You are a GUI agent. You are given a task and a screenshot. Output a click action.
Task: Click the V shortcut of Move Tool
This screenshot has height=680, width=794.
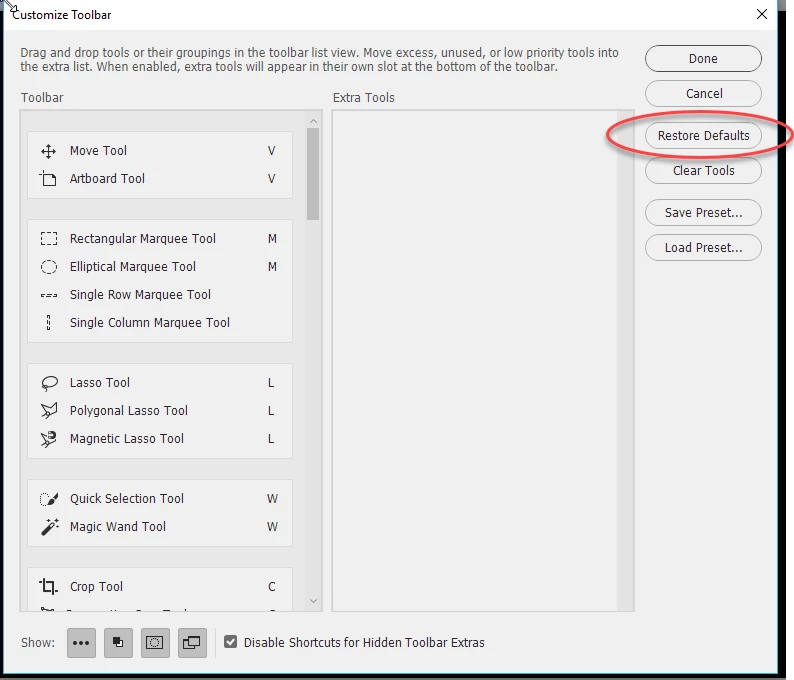pos(272,151)
